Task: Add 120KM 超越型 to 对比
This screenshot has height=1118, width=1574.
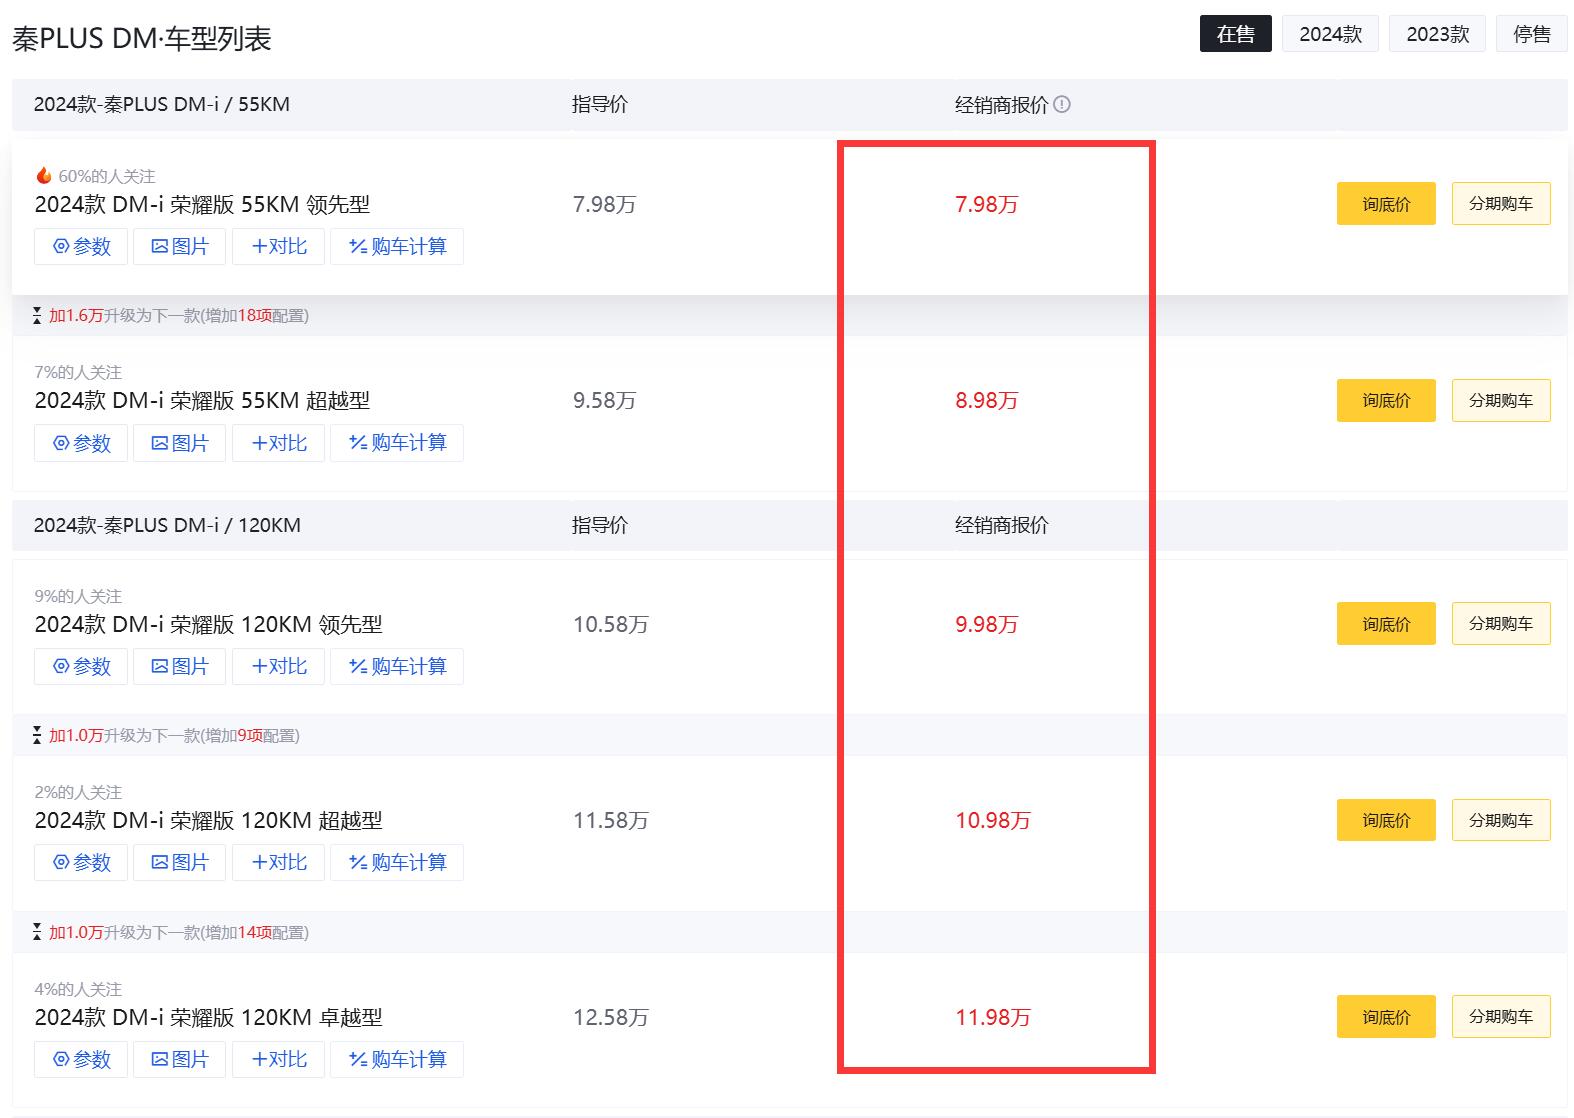Action: [278, 862]
